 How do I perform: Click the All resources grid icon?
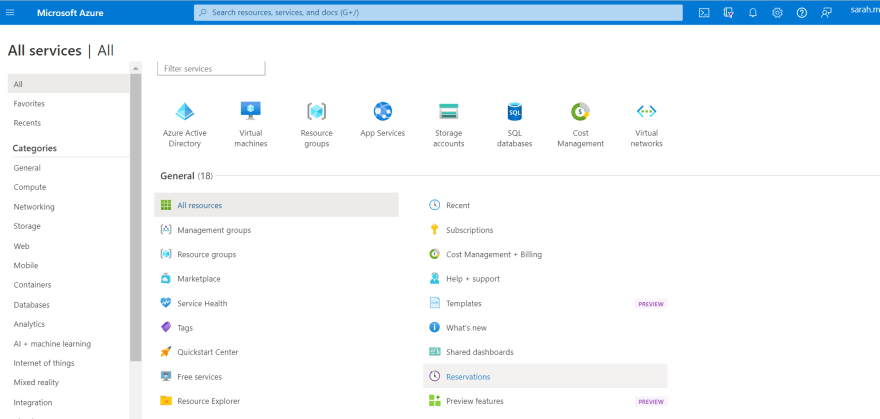166,205
